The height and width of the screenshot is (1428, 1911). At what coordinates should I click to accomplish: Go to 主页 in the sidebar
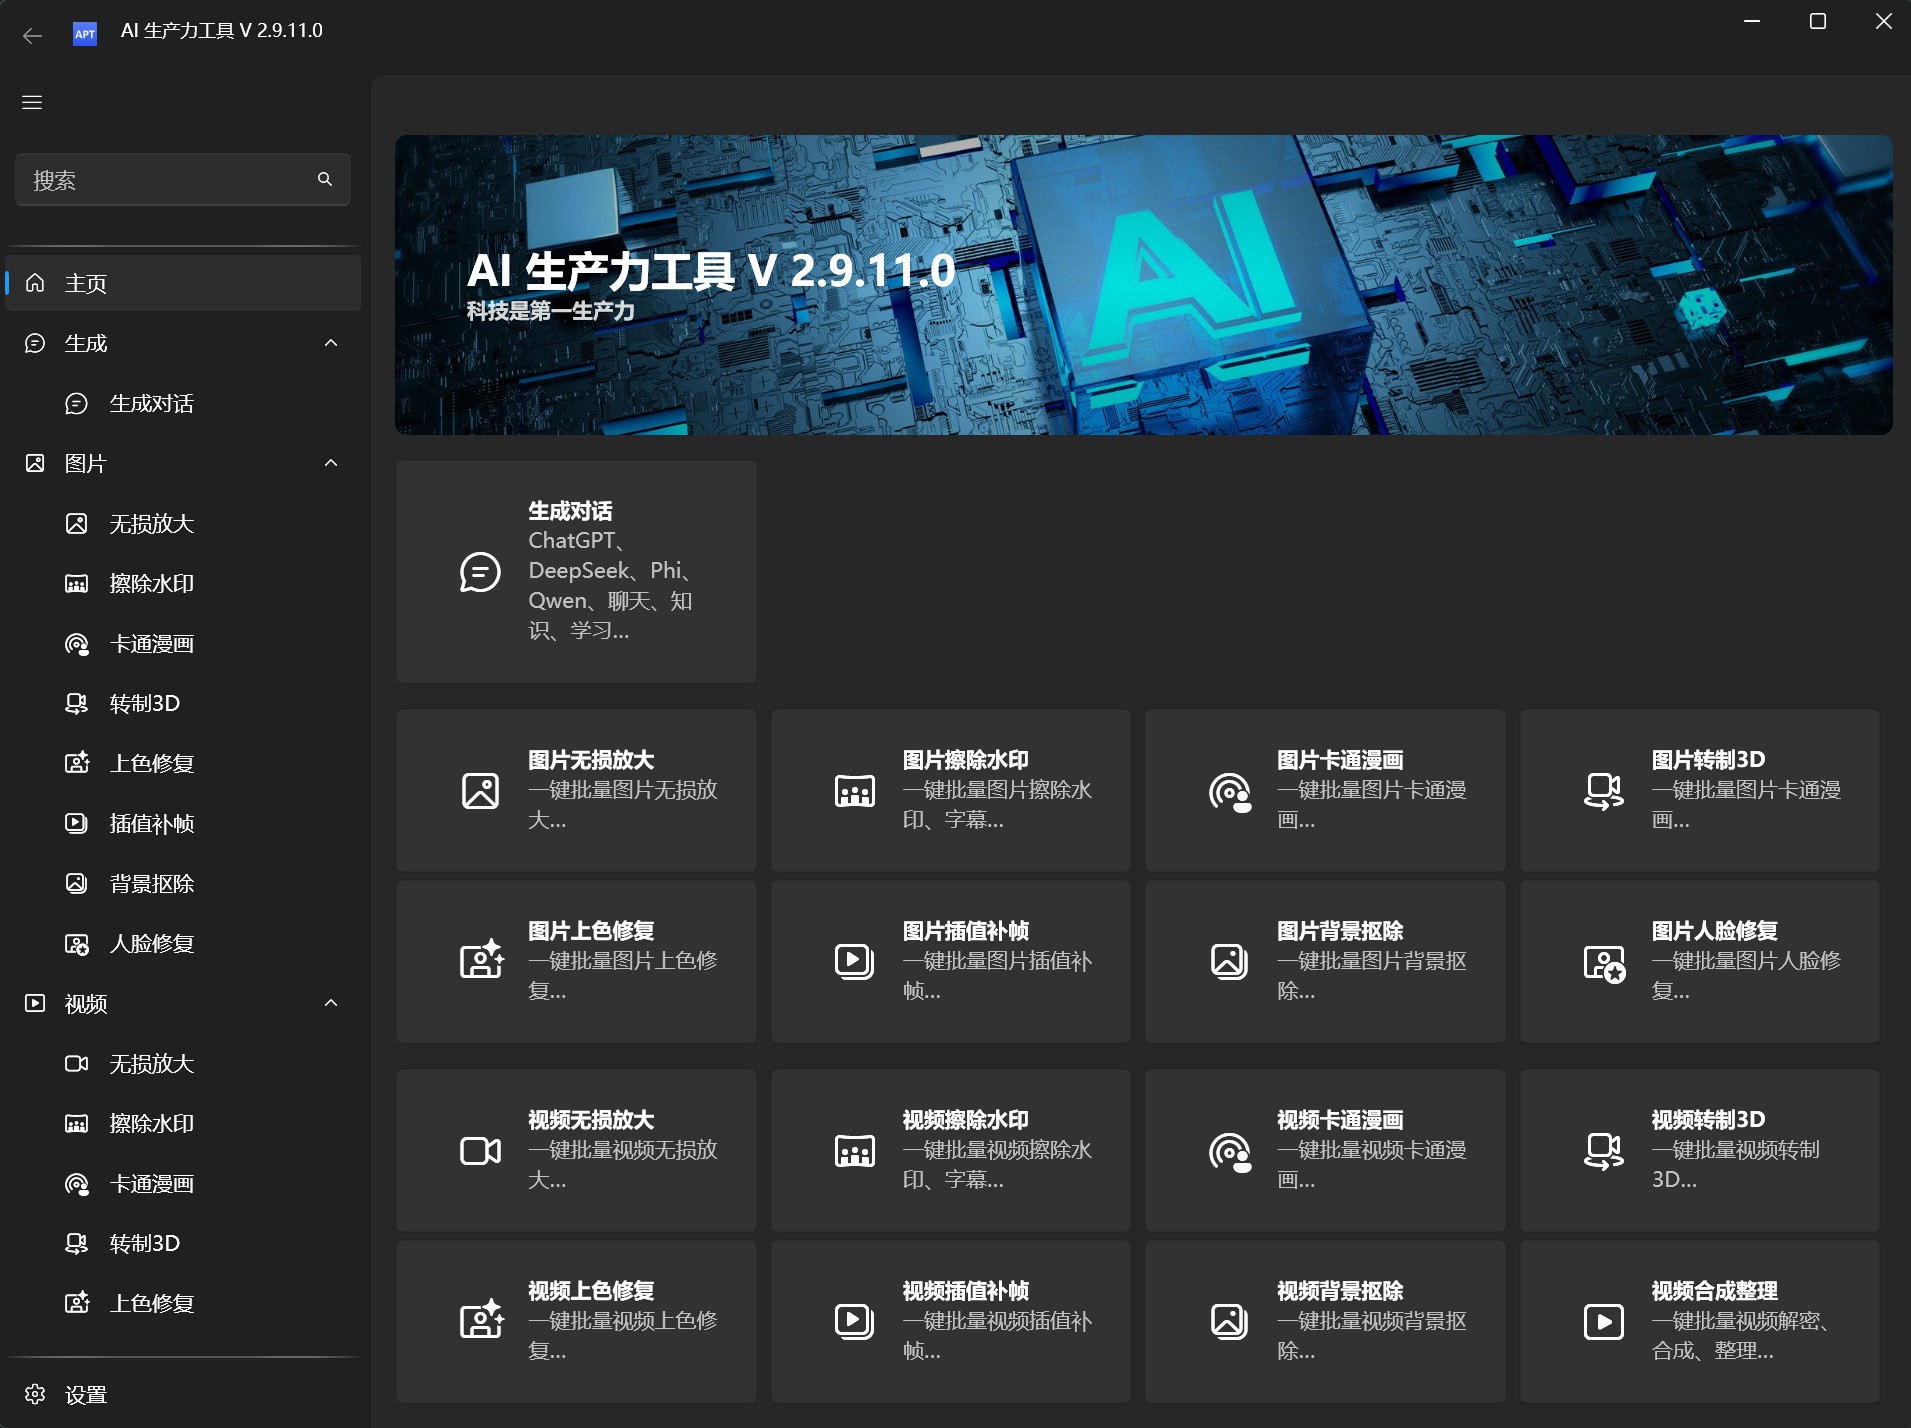(183, 283)
